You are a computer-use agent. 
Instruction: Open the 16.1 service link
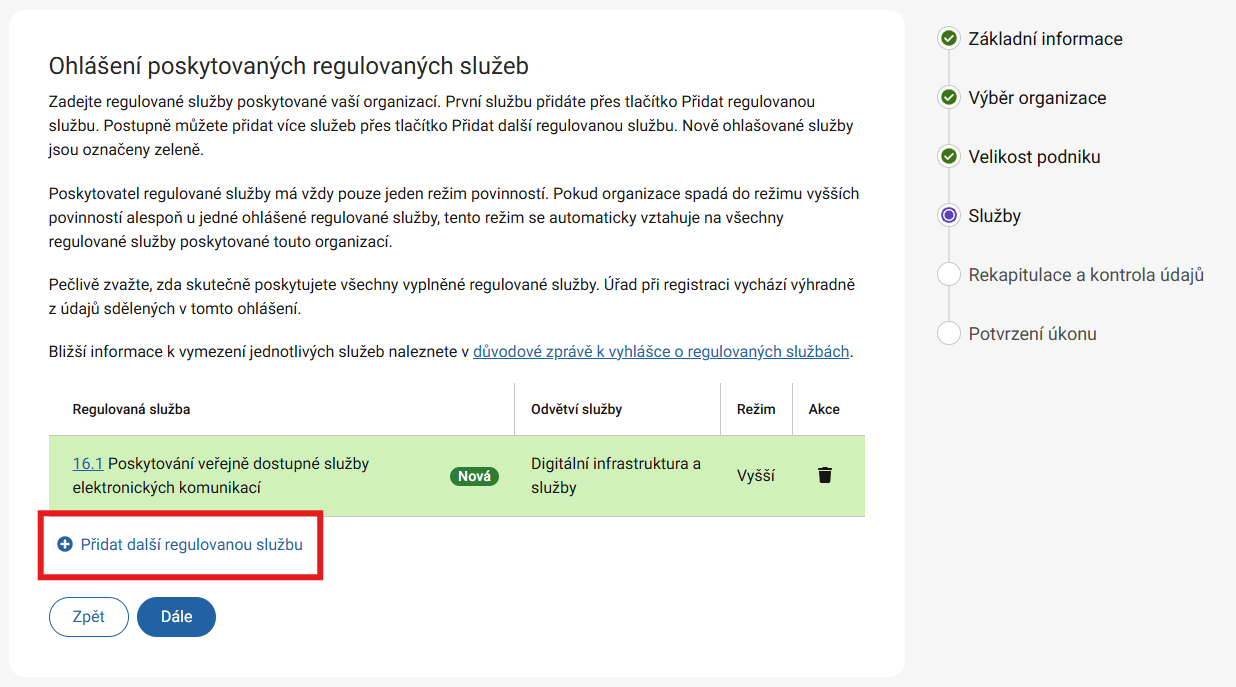[x=88, y=464]
